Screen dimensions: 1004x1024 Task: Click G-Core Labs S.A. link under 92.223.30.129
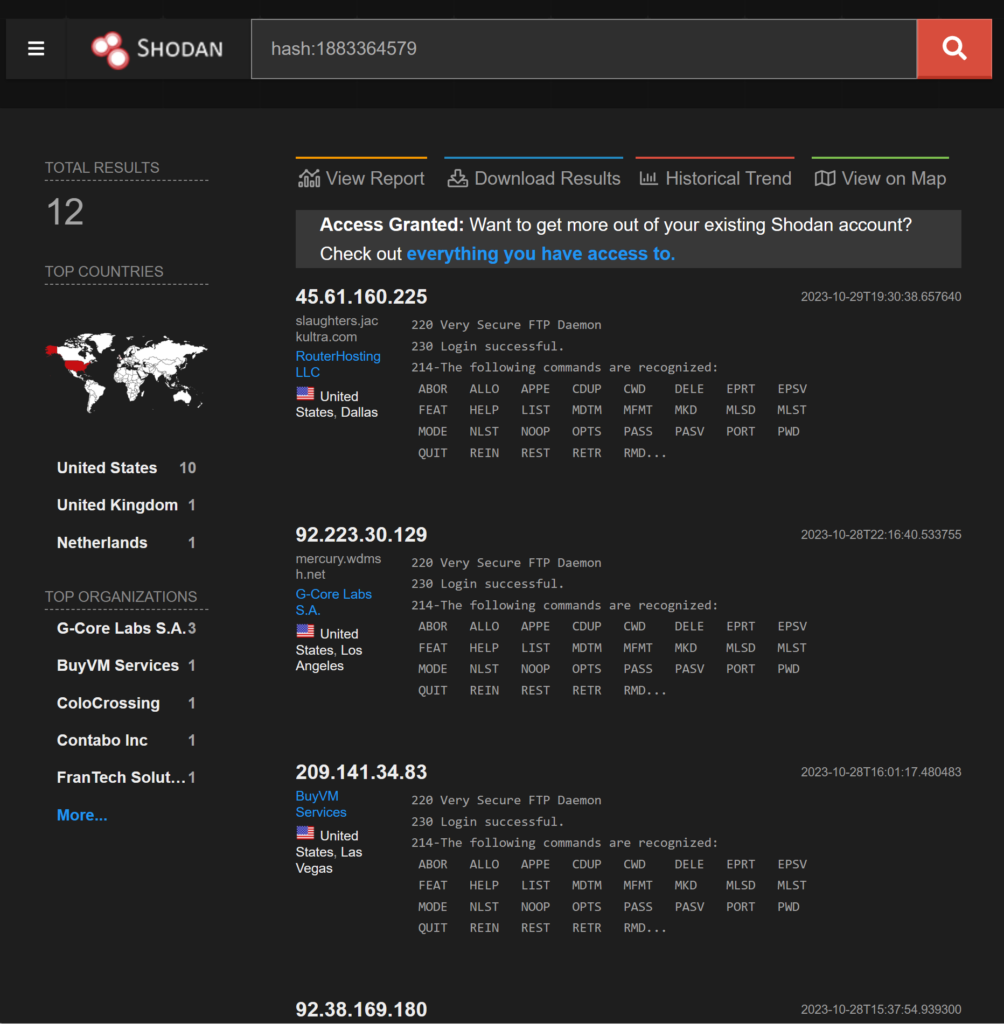333,602
